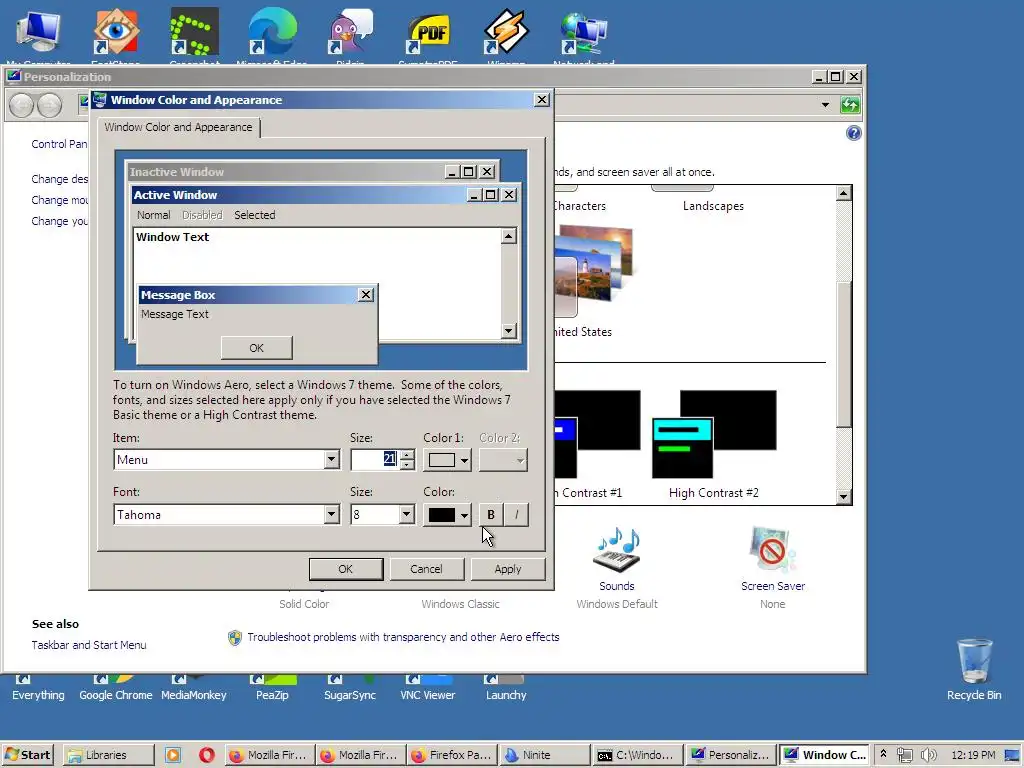
Task: Click the Windows Classic label under window color
Action: pos(460,604)
